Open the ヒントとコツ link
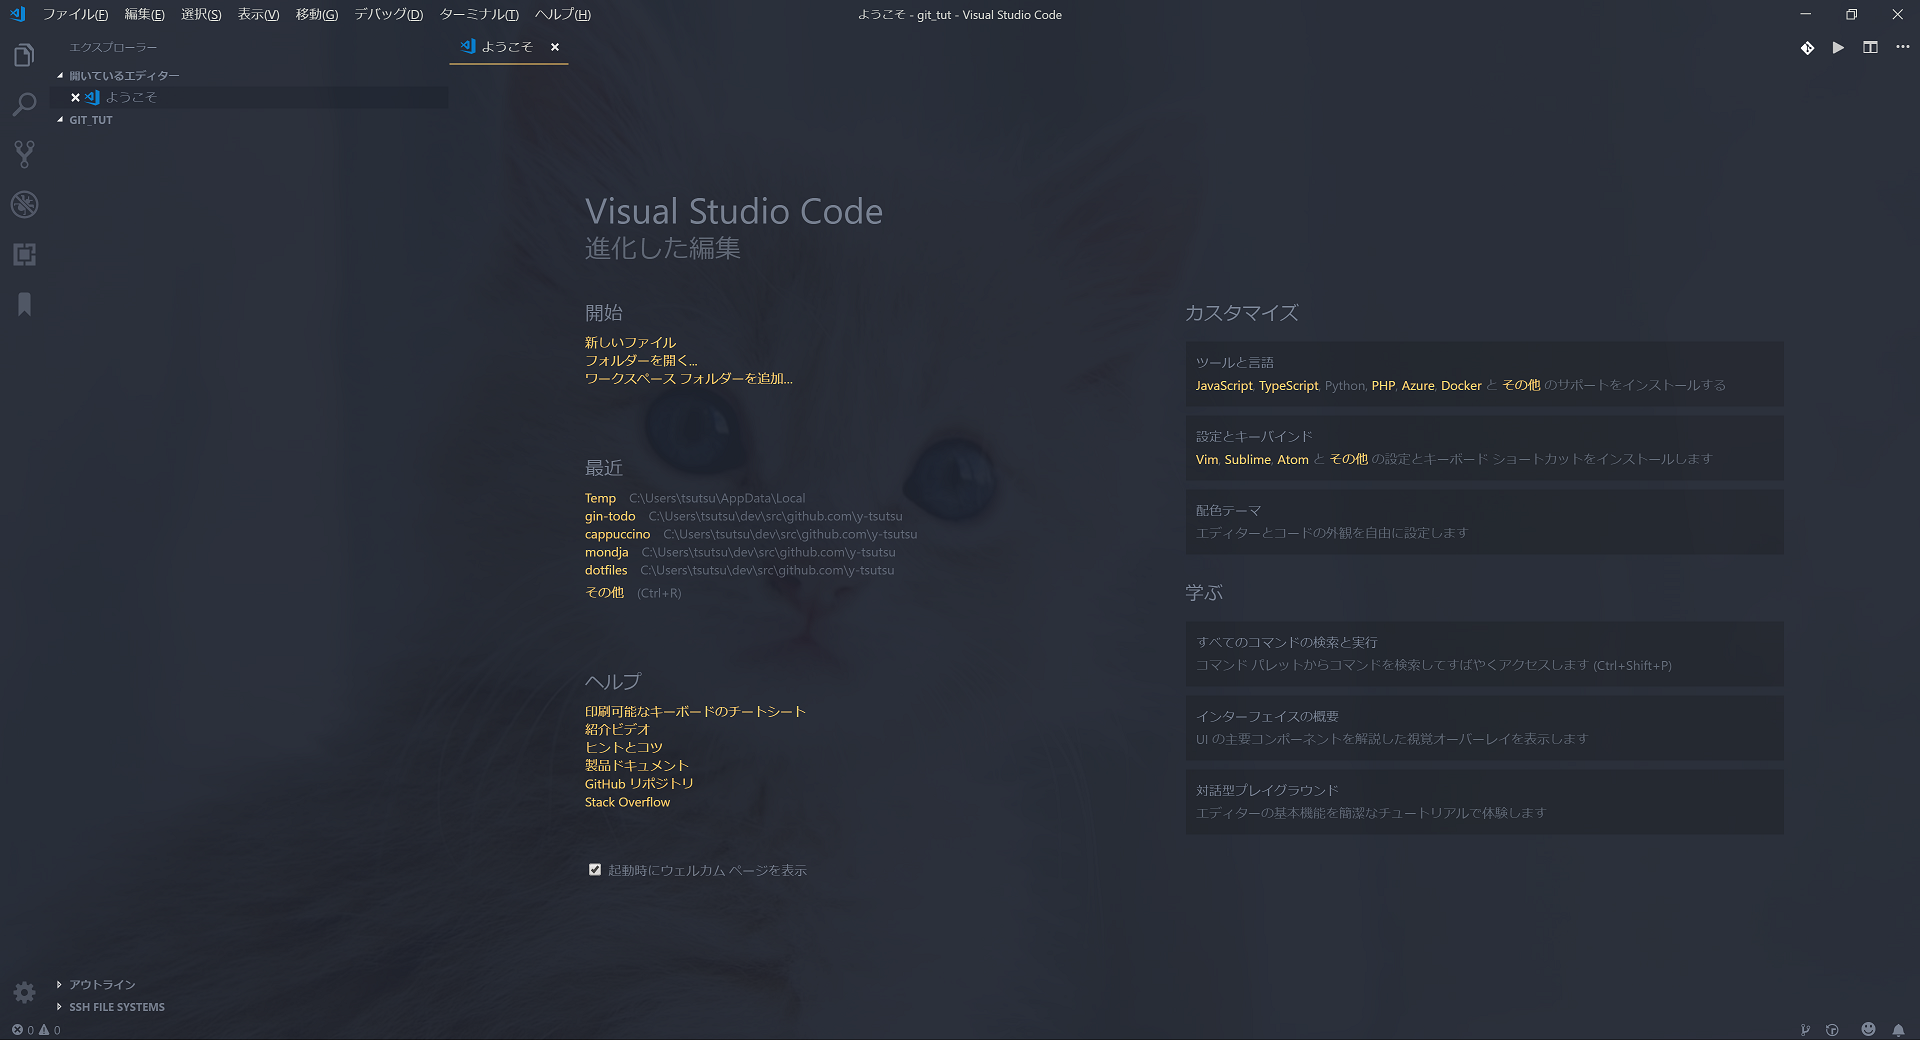1920x1040 pixels. click(x=623, y=747)
